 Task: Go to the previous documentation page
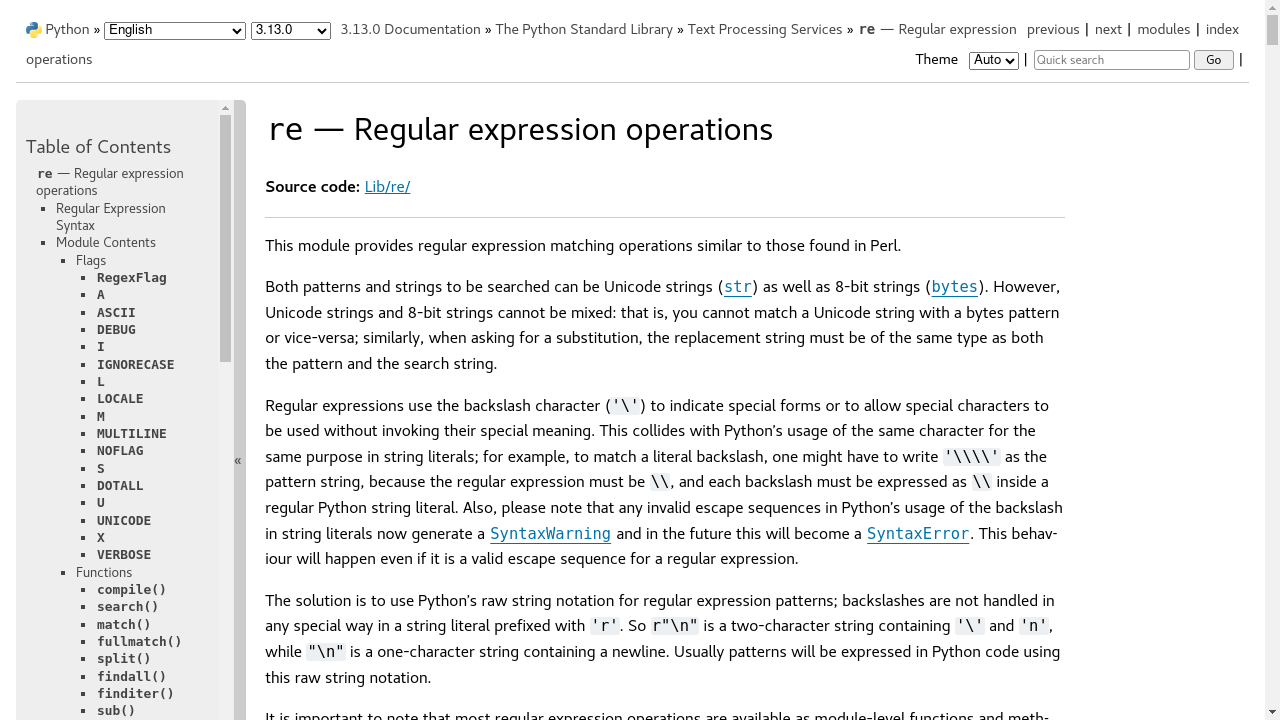[1053, 29]
